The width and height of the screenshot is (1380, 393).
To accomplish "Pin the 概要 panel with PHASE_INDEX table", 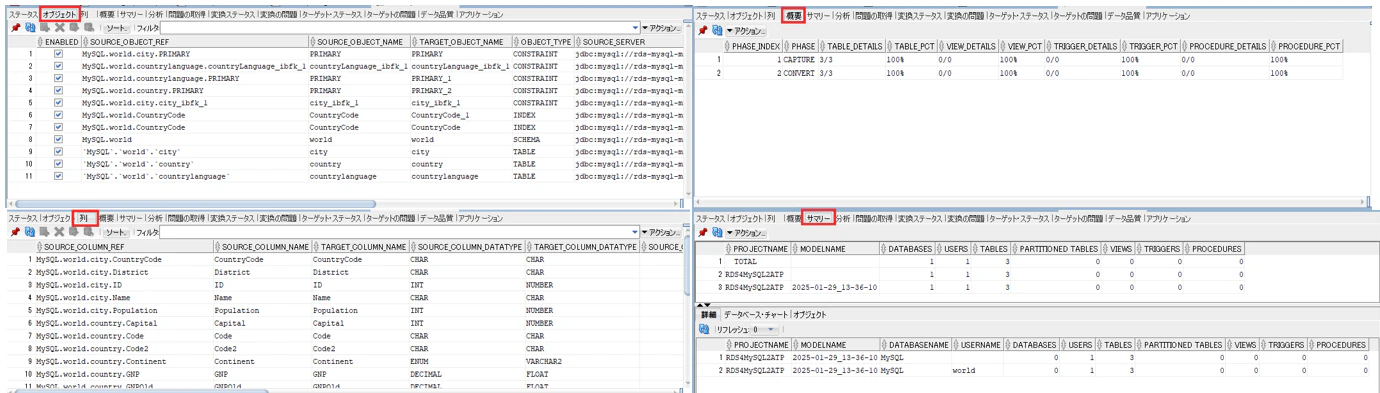I will (702, 31).
